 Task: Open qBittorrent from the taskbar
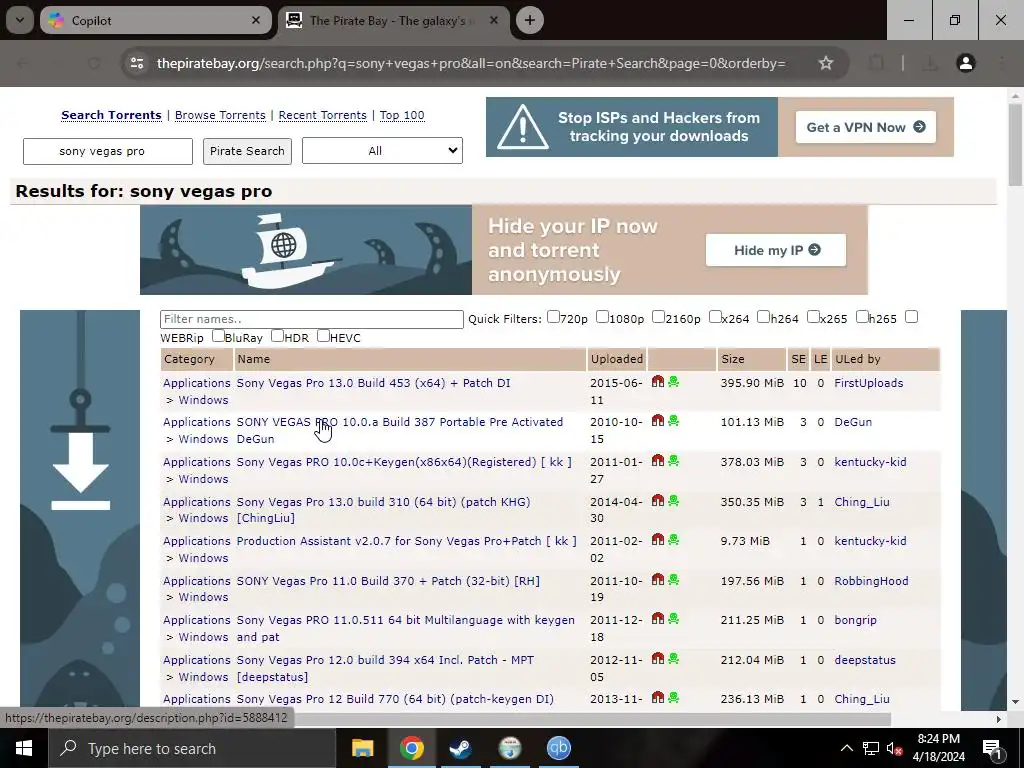pyautogui.click(x=559, y=748)
